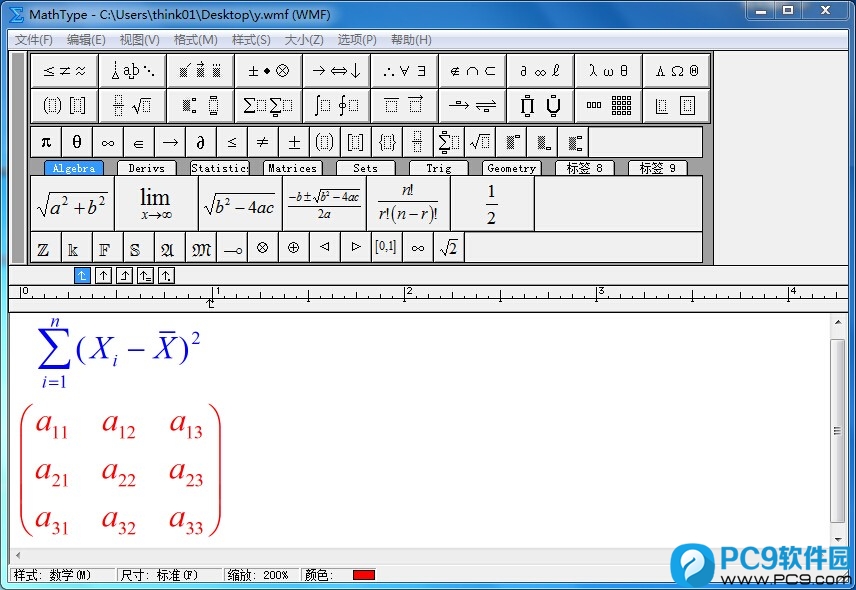Insert partial derivative symbol from small bar
The height and width of the screenshot is (590, 856).
201,142
